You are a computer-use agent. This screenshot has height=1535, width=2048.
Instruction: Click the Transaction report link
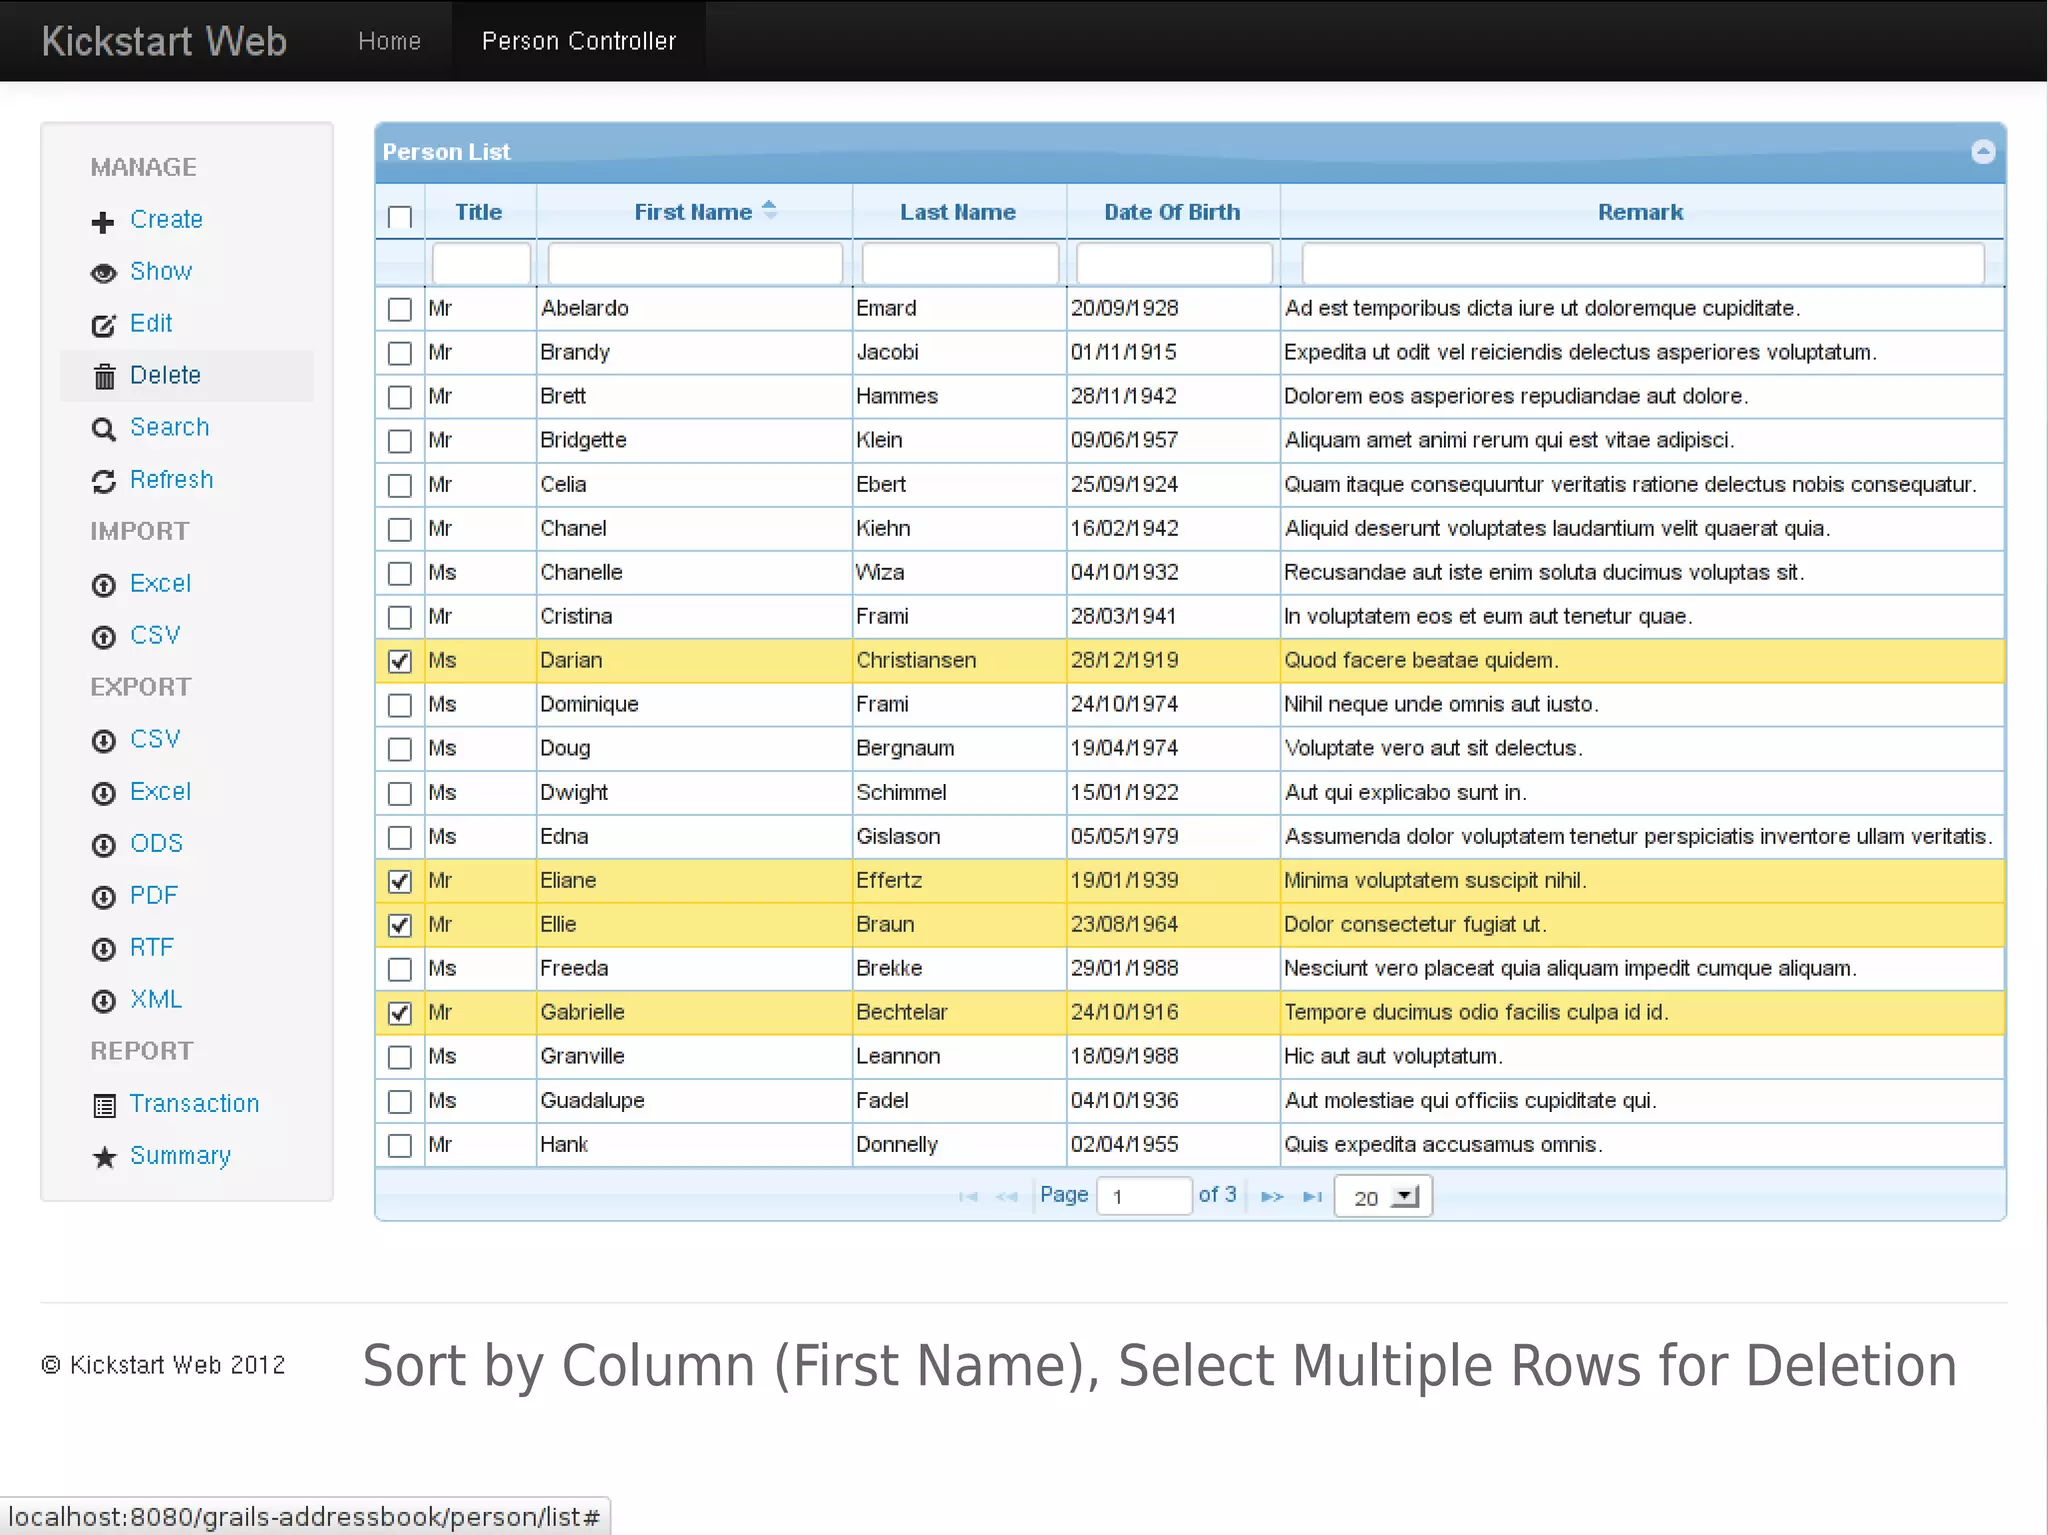pos(194,1103)
